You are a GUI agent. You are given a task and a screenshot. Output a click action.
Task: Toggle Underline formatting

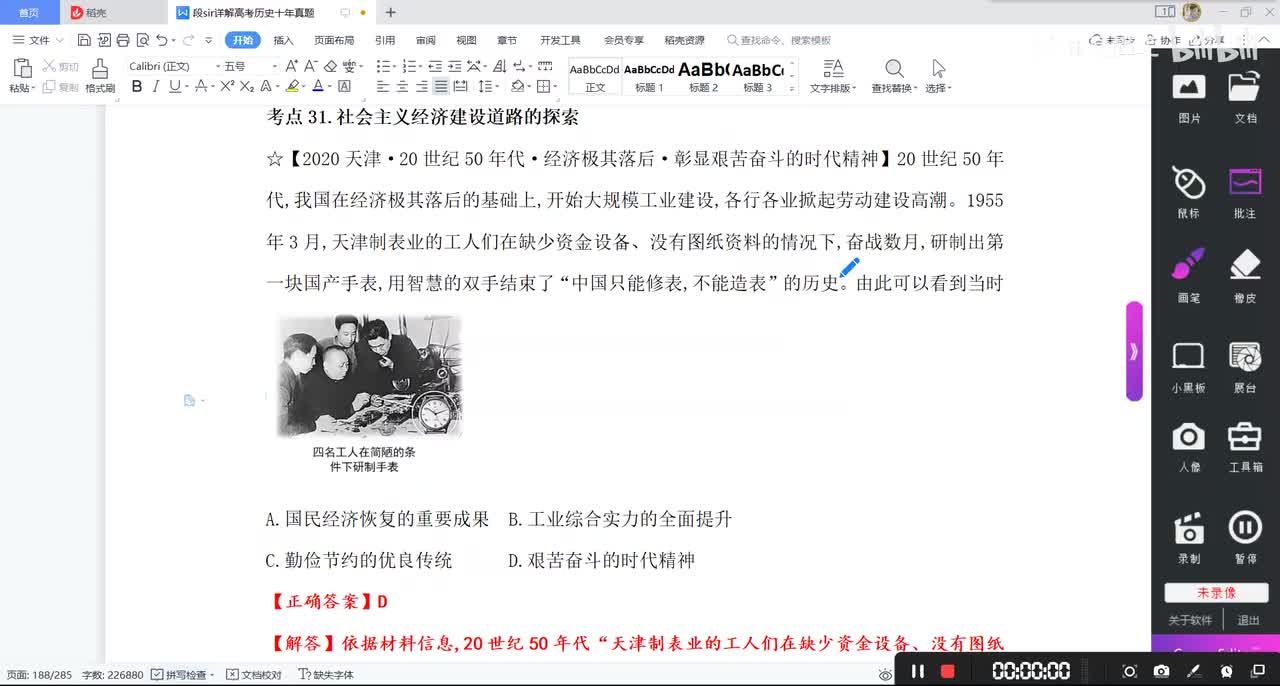point(174,87)
